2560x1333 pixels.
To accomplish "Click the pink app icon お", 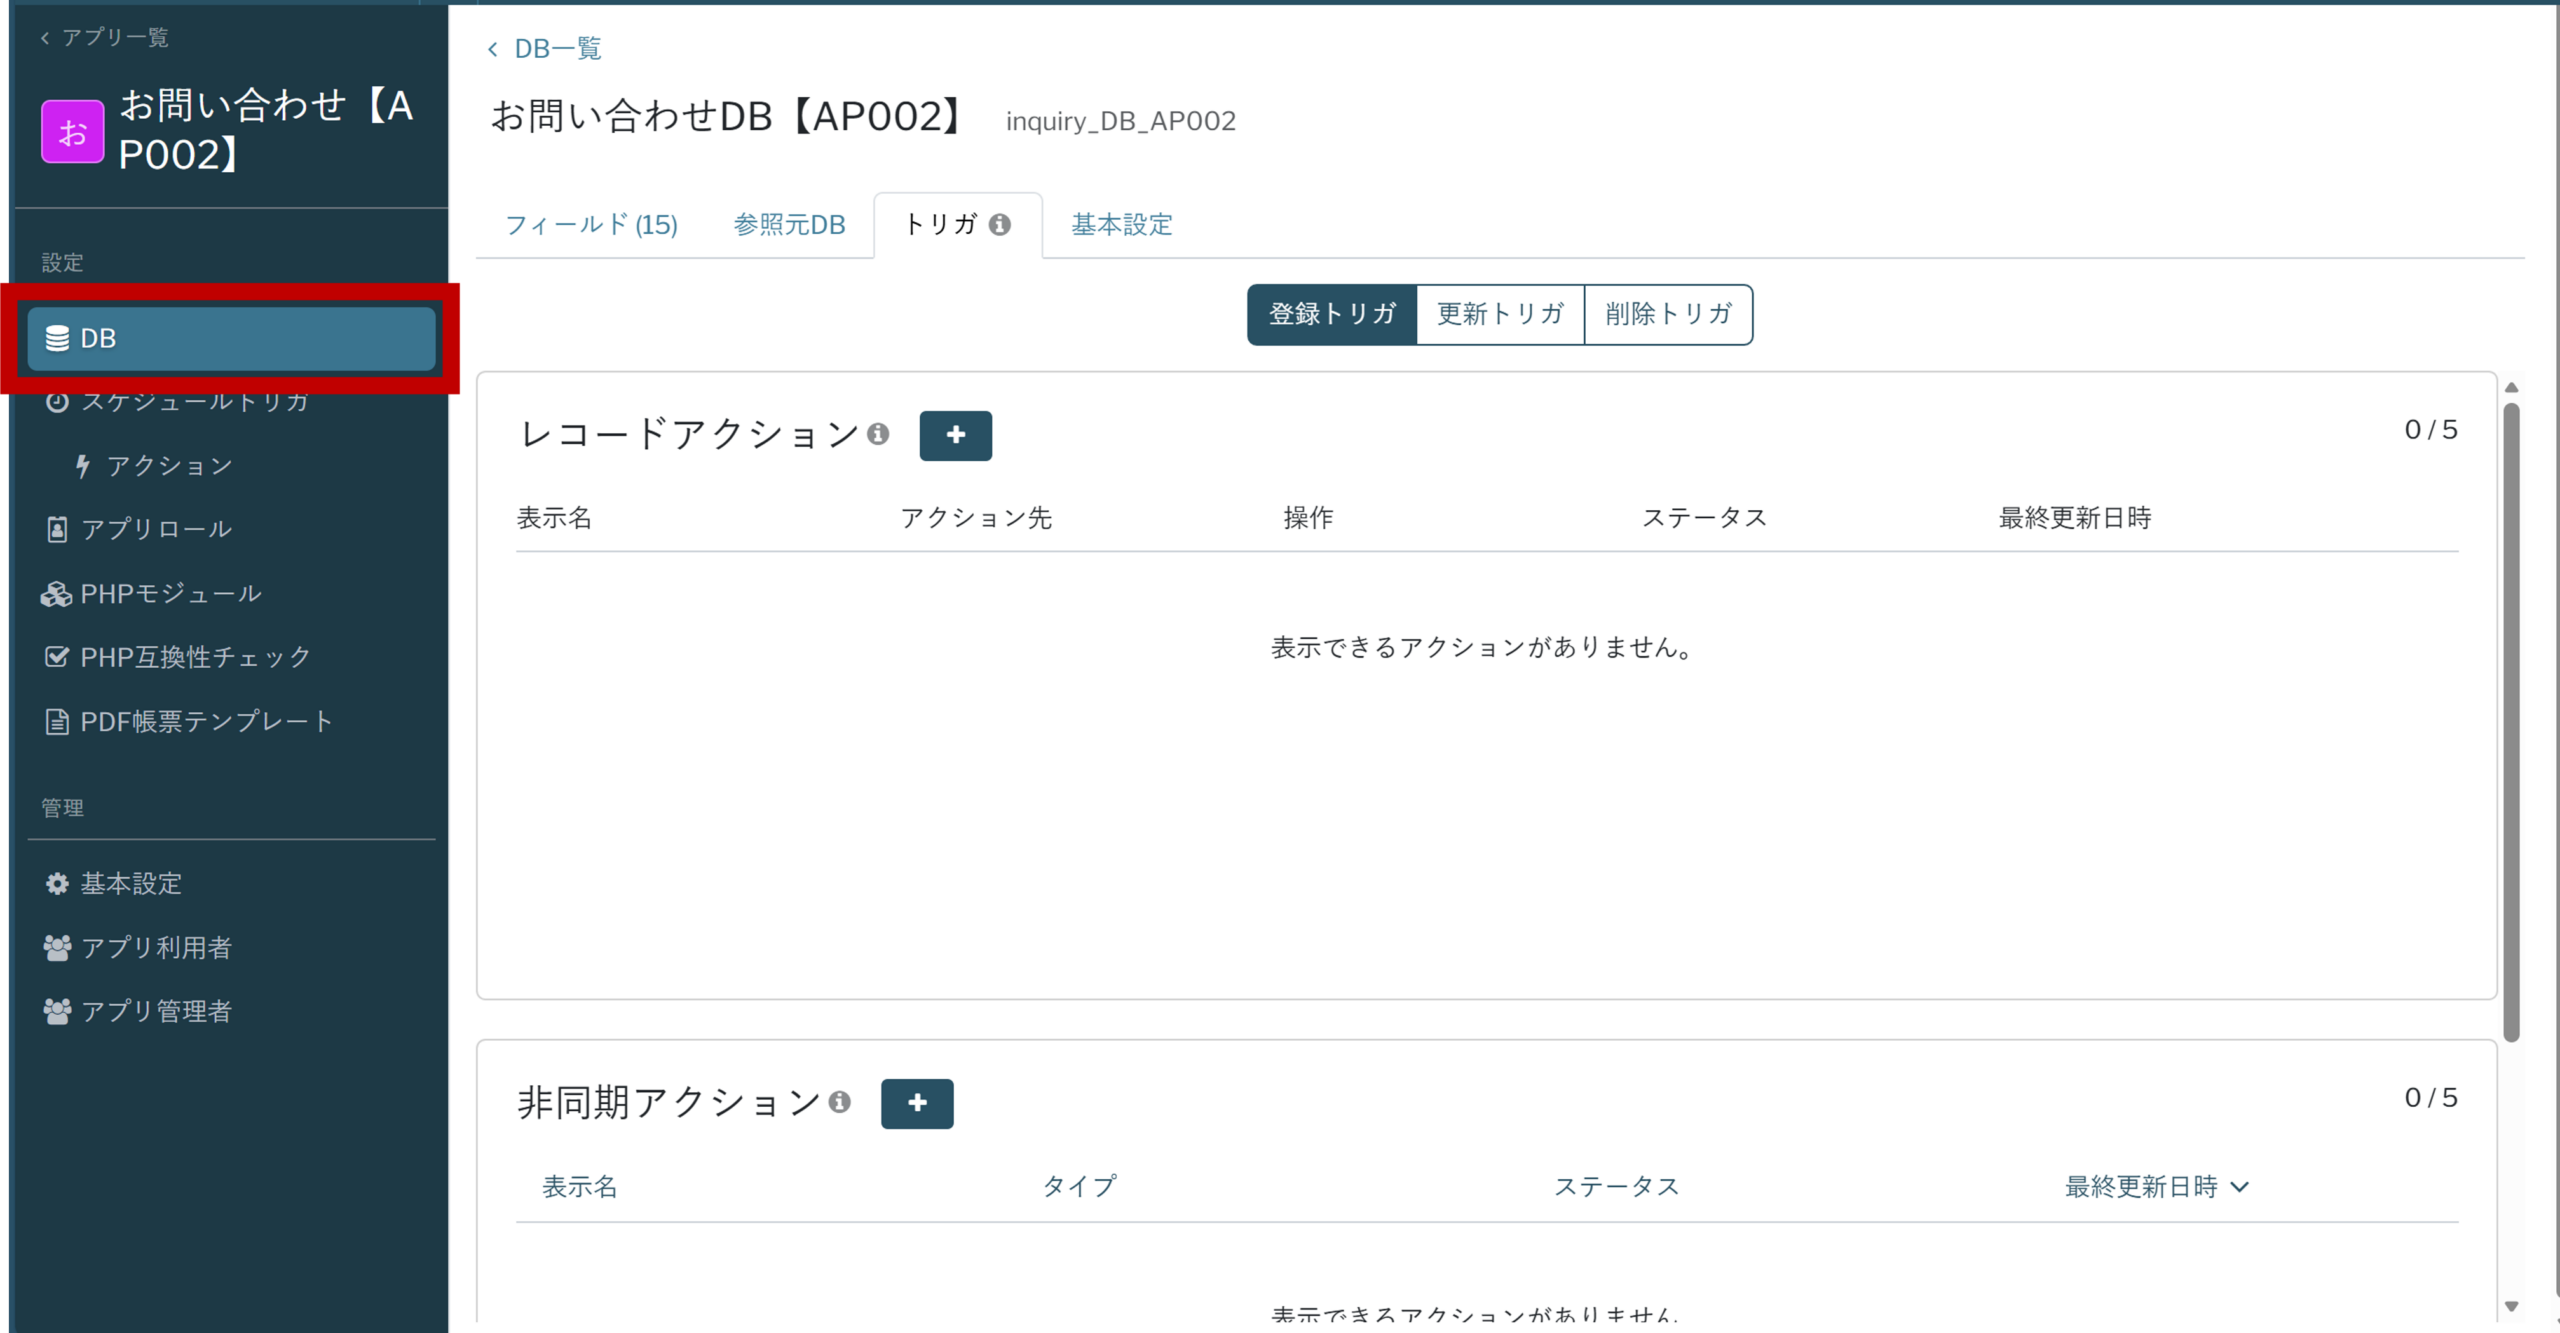I will (x=72, y=131).
